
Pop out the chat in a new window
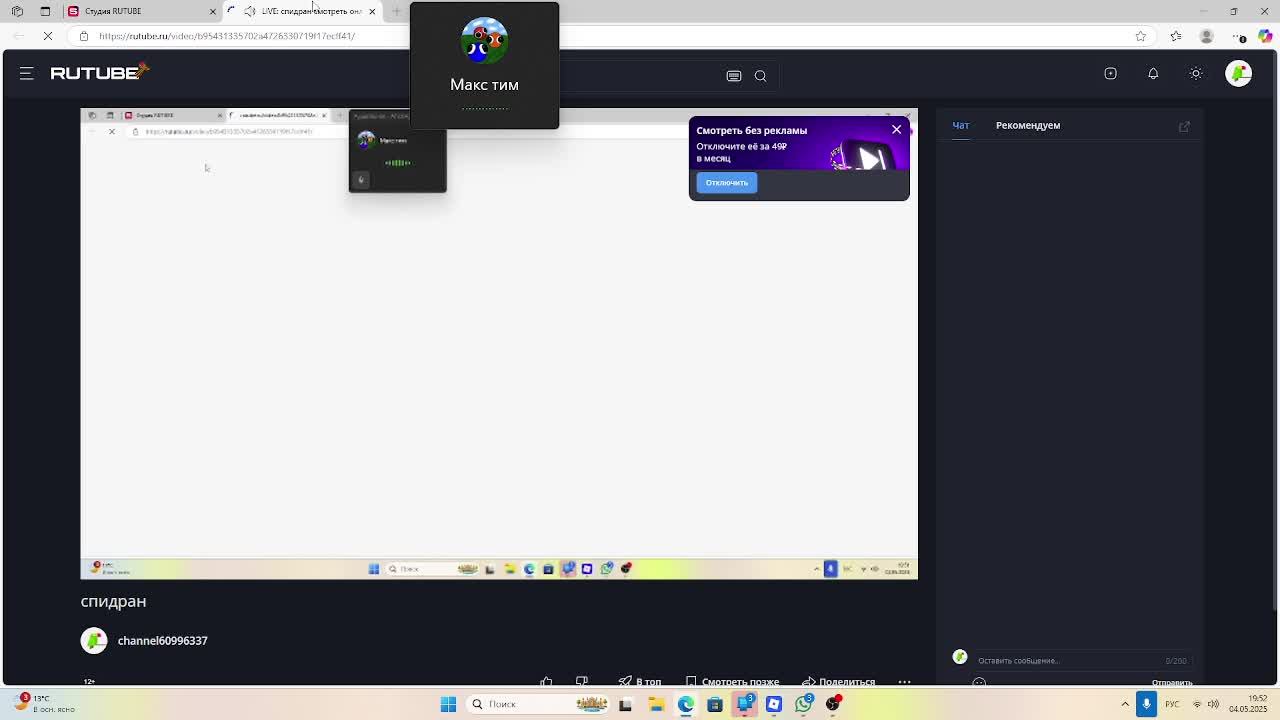click(x=1184, y=126)
